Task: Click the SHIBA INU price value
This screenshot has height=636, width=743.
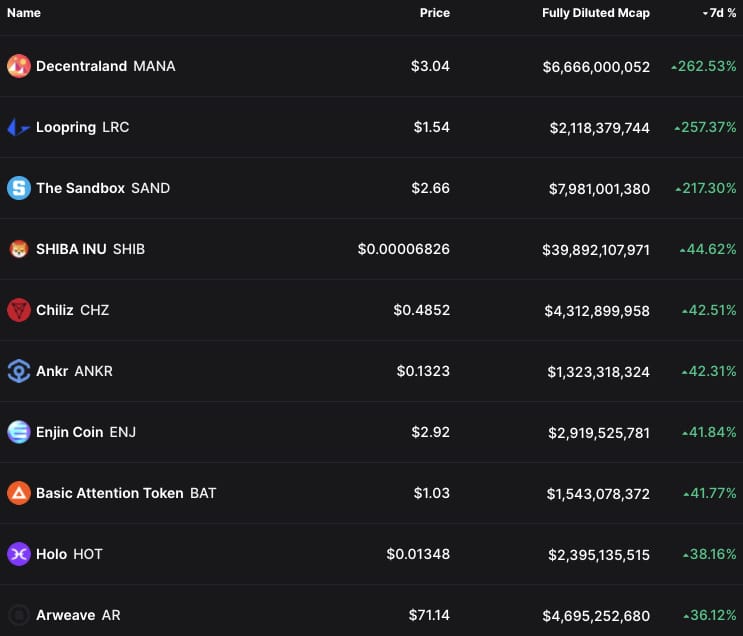Action: (x=403, y=249)
